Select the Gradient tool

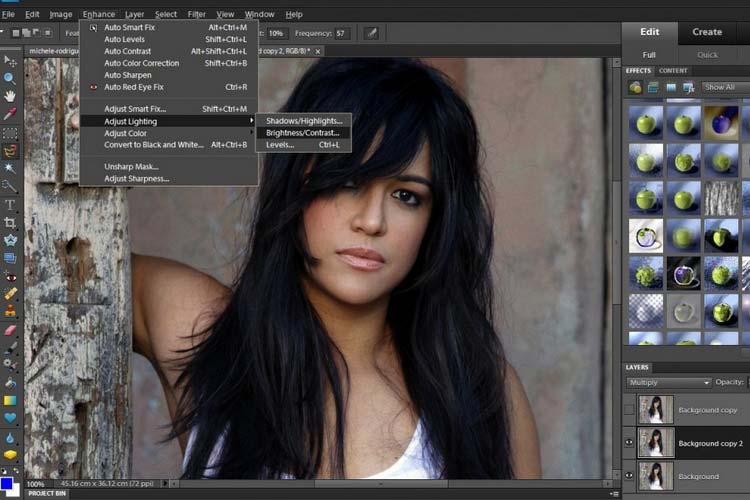click(x=10, y=401)
